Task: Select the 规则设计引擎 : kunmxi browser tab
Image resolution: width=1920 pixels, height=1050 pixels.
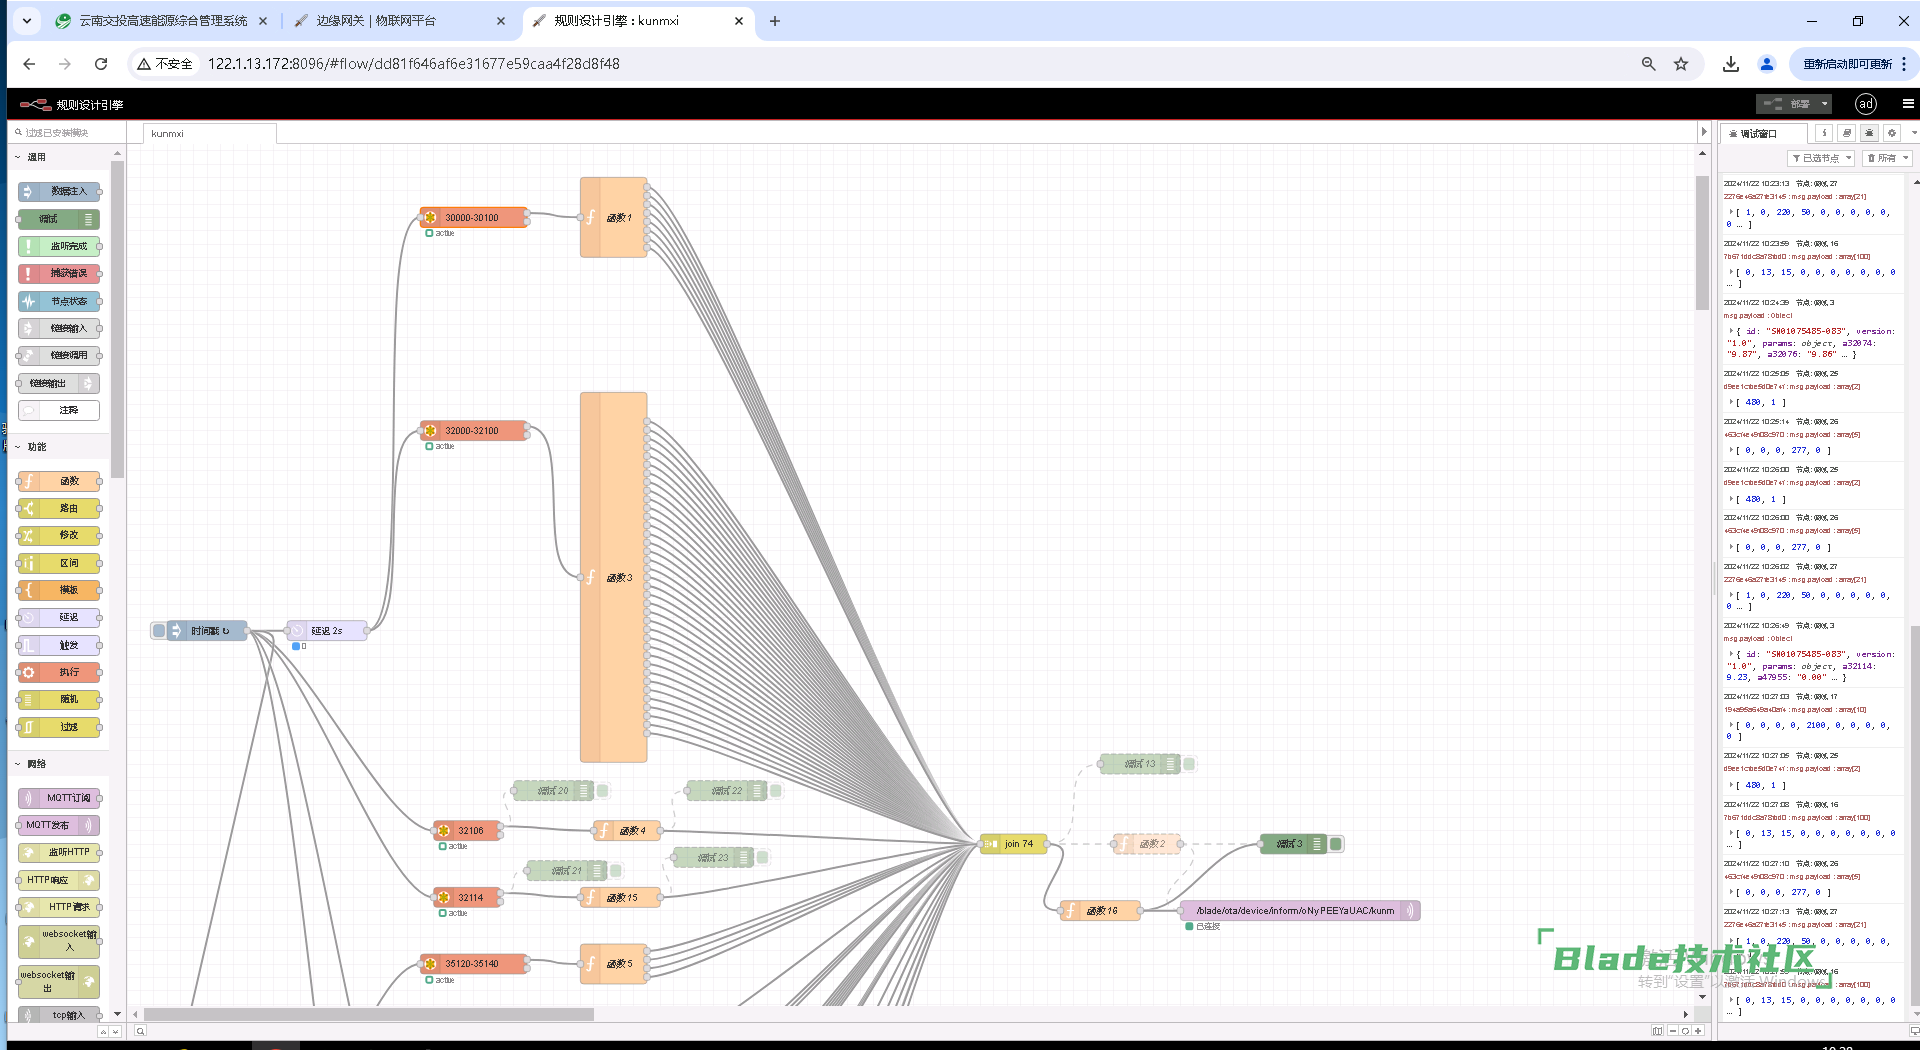Action: click(638, 20)
